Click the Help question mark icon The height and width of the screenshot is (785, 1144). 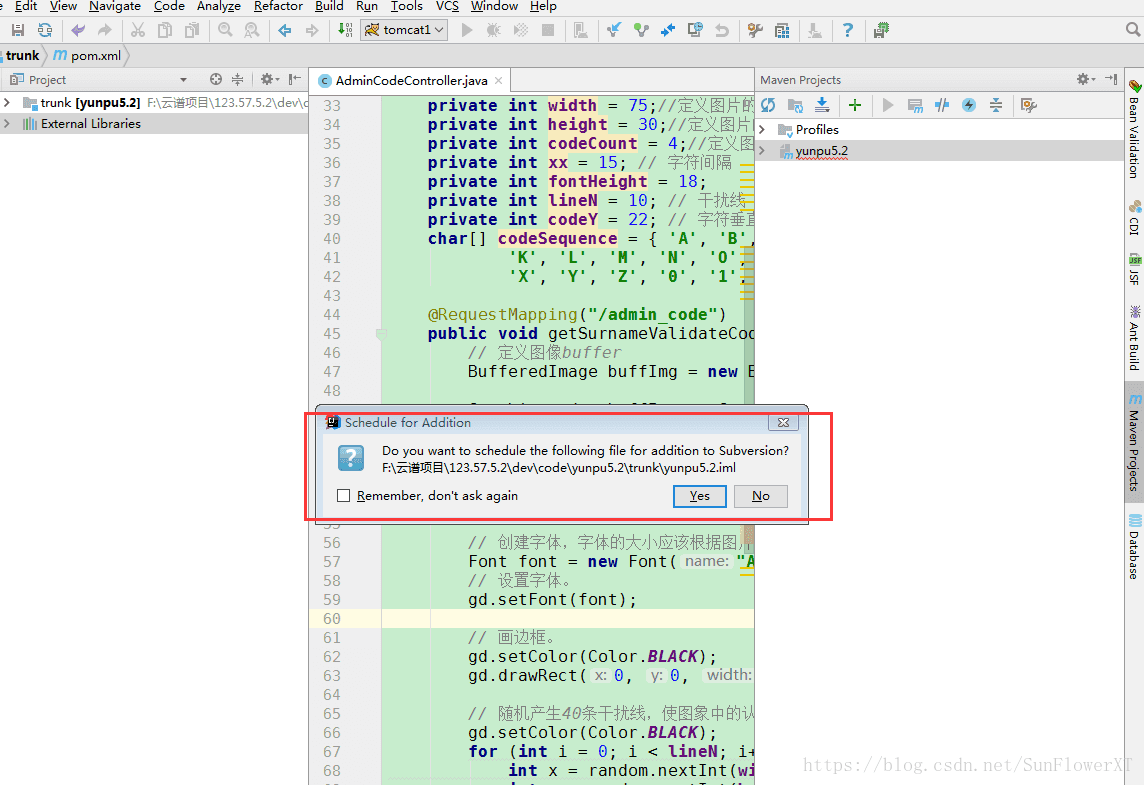pyautogui.click(x=847, y=30)
